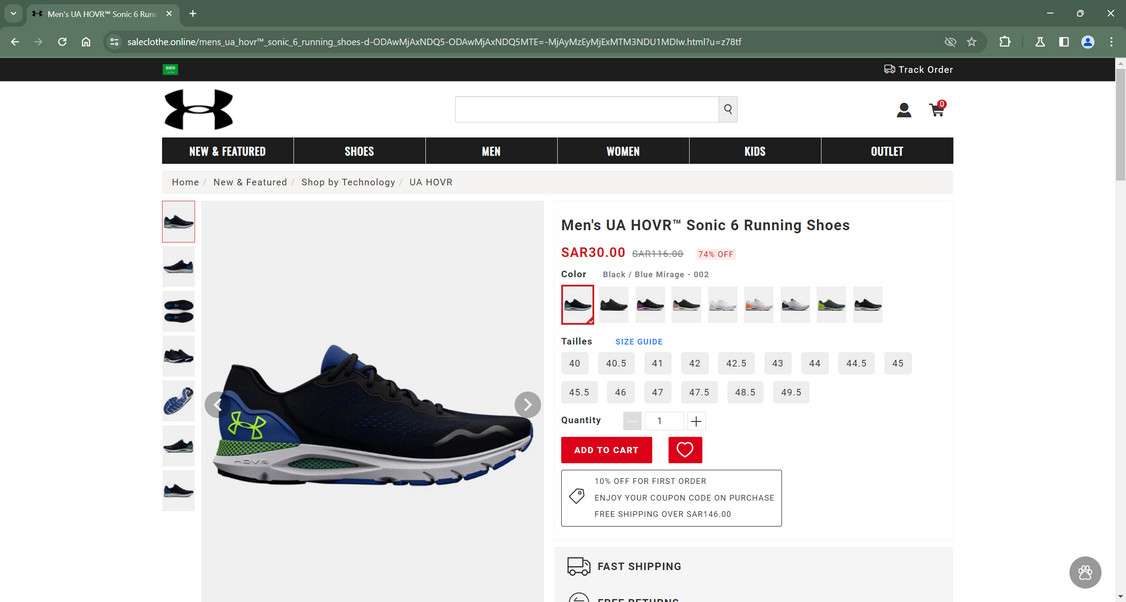Choose size 41
The width and height of the screenshot is (1126, 602).
[x=657, y=363]
